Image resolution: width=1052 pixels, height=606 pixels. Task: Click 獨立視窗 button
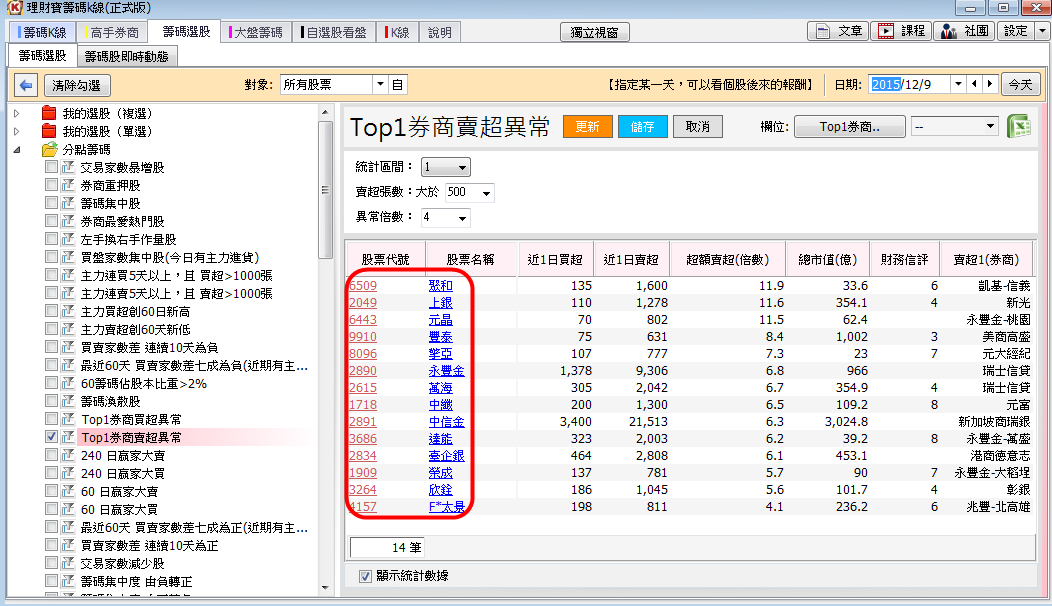(x=594, y=32)
